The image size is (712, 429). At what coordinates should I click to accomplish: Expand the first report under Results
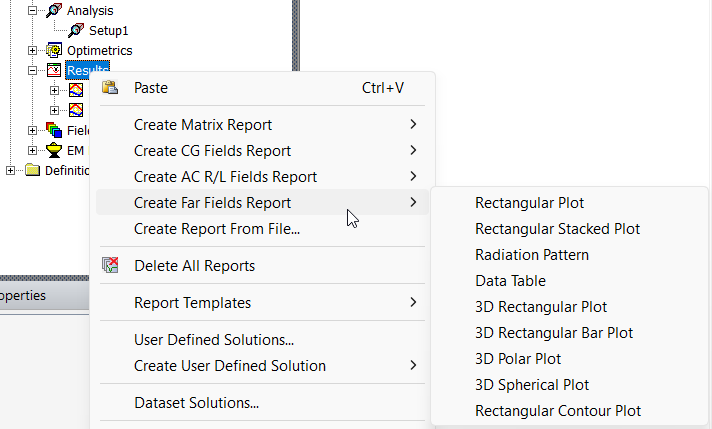point(54,90)
